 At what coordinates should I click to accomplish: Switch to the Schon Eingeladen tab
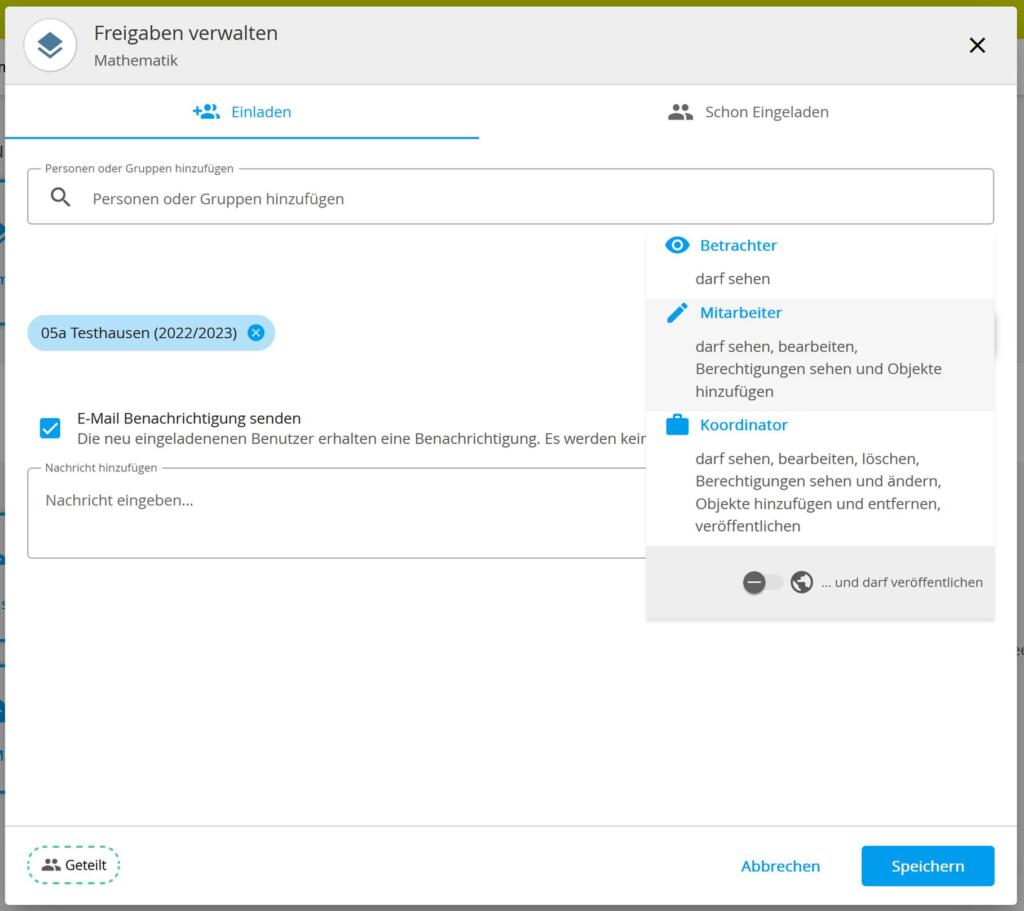click(748, 112)
